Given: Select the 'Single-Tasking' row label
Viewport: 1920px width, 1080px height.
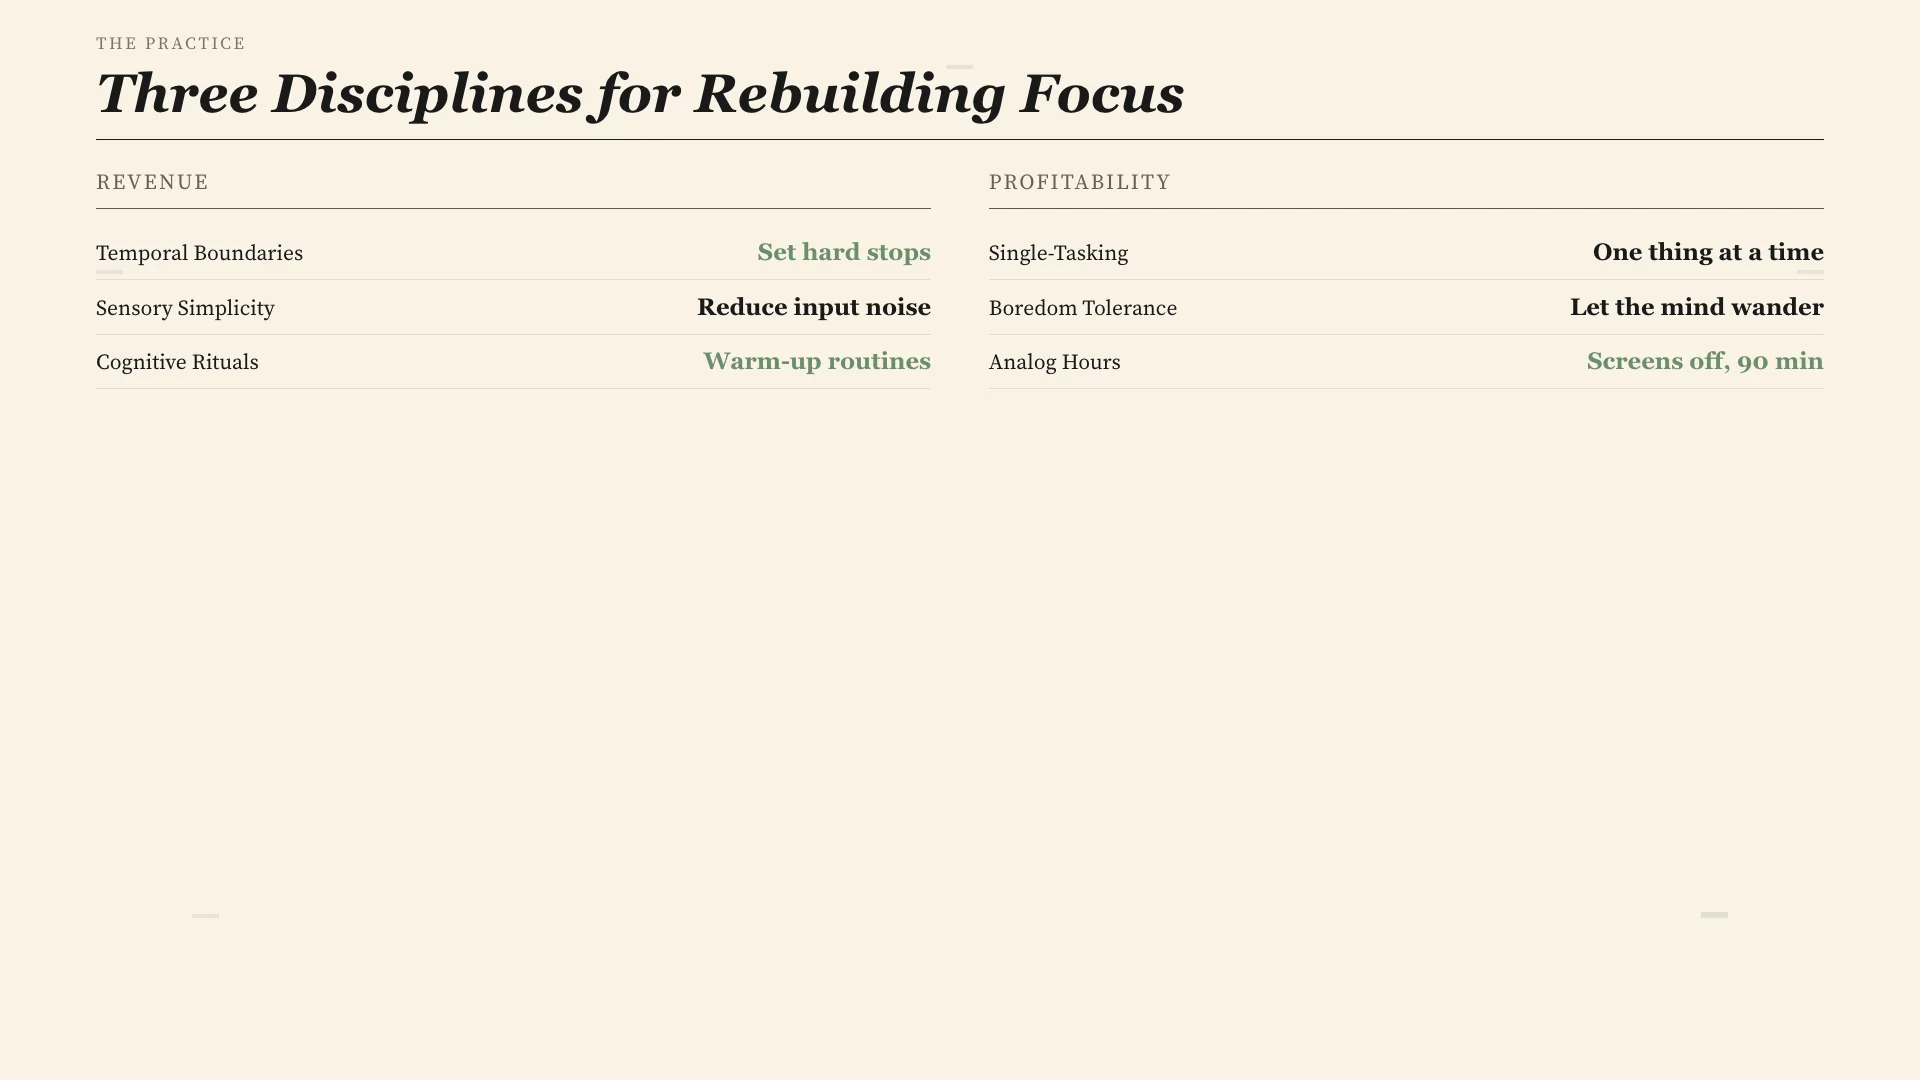Looking at the screenshot, I should [x=1058, y=253].
